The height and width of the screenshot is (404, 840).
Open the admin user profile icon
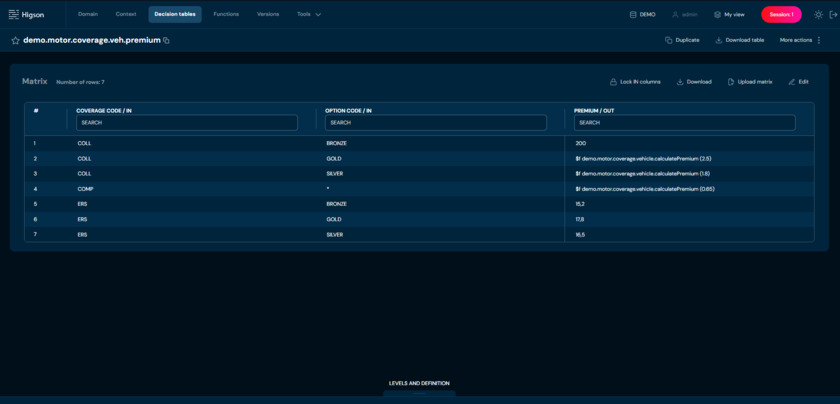click(x=675, y=14)
